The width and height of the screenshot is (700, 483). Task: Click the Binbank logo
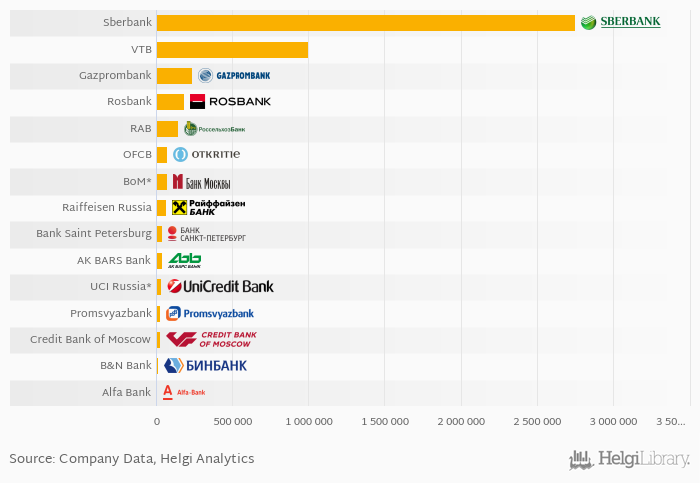(x=205, y=366)
